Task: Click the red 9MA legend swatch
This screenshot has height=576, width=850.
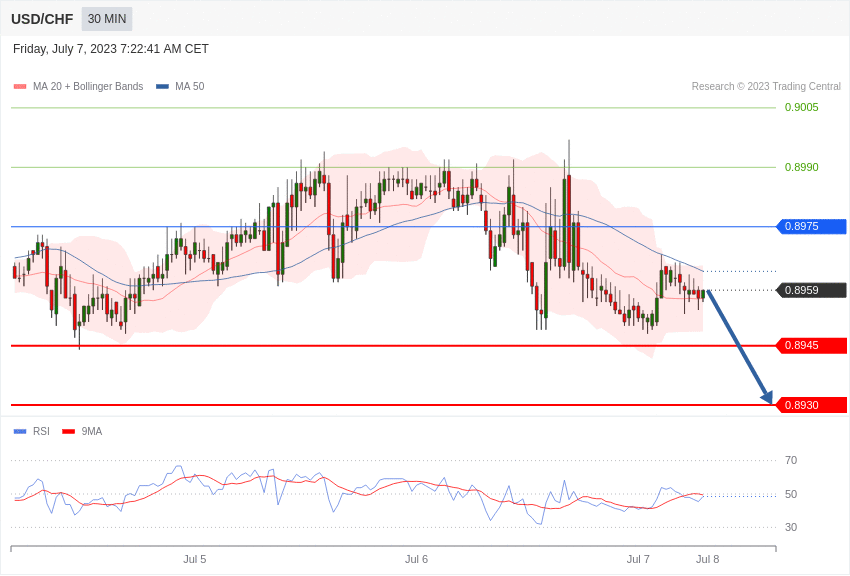Action: point(68,431)
